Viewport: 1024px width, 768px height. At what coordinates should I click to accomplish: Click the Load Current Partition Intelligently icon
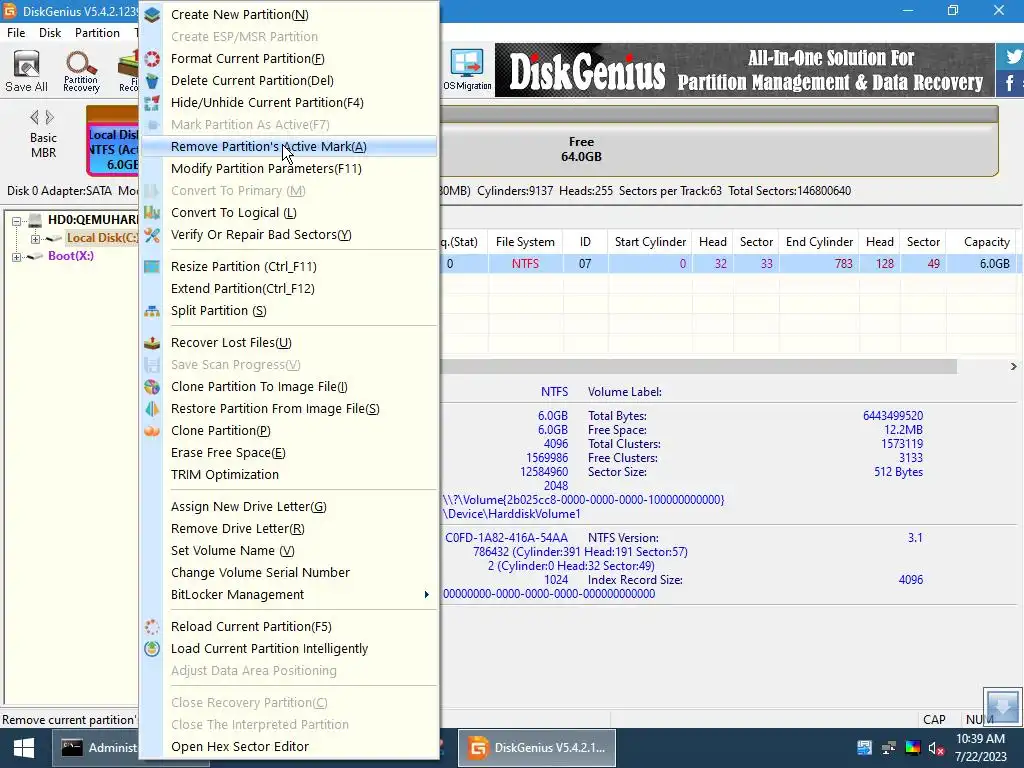pyautogui.click(x=152, y=648)
